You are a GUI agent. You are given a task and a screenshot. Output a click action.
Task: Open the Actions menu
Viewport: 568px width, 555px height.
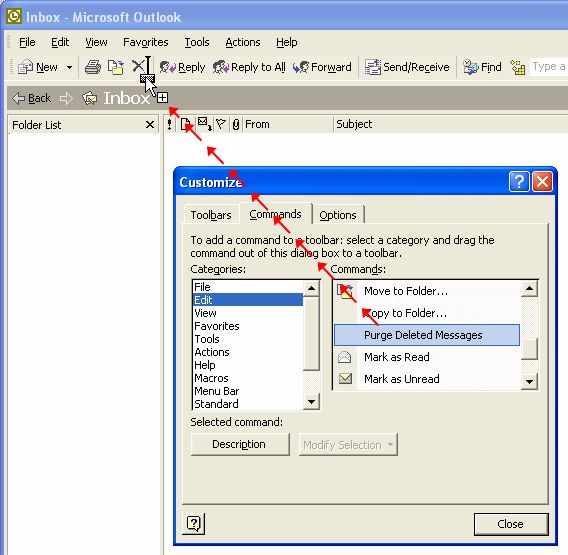pos(243,42)
